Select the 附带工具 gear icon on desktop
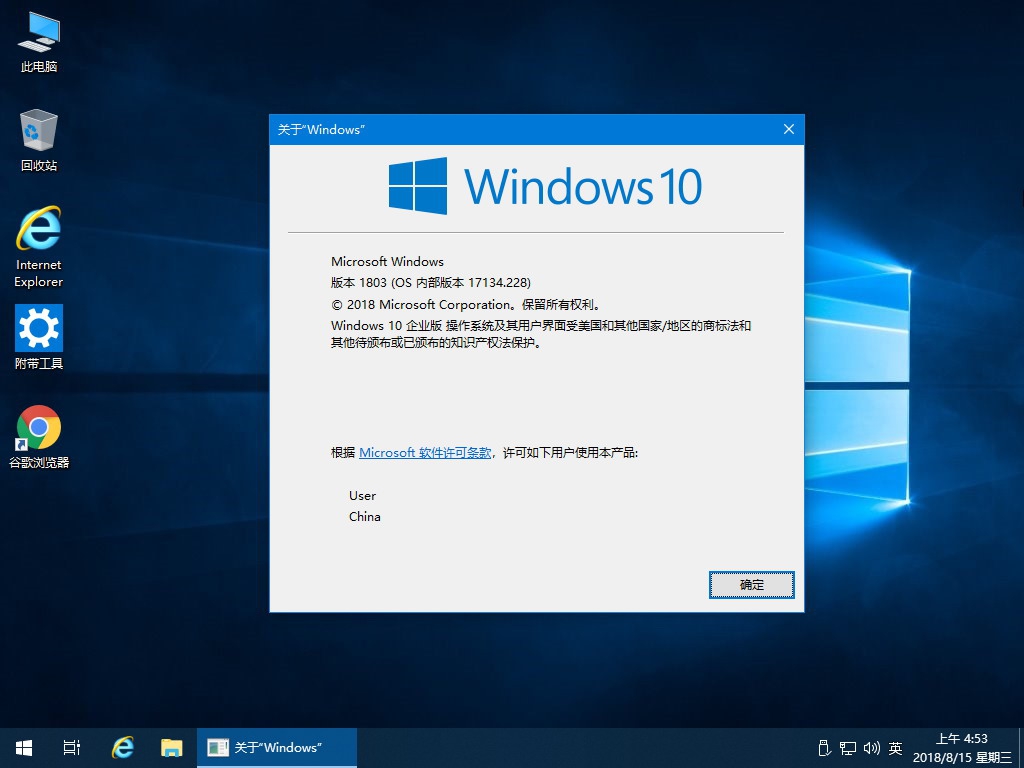 pos(39,337)
